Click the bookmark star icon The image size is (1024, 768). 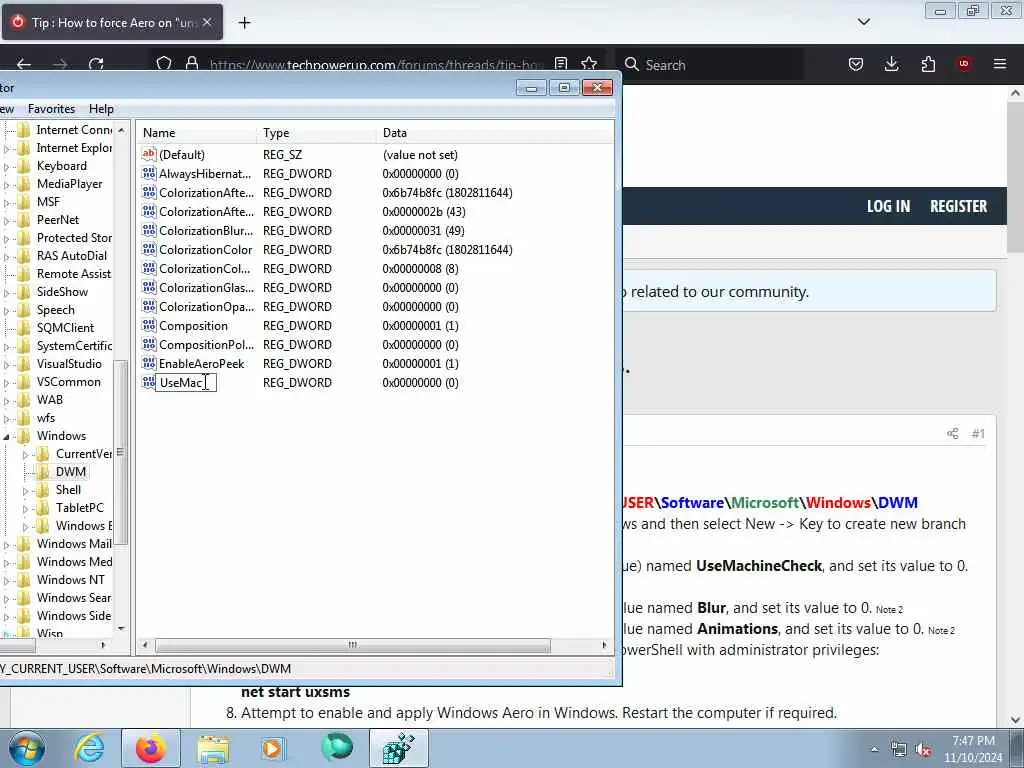[589, 64]
